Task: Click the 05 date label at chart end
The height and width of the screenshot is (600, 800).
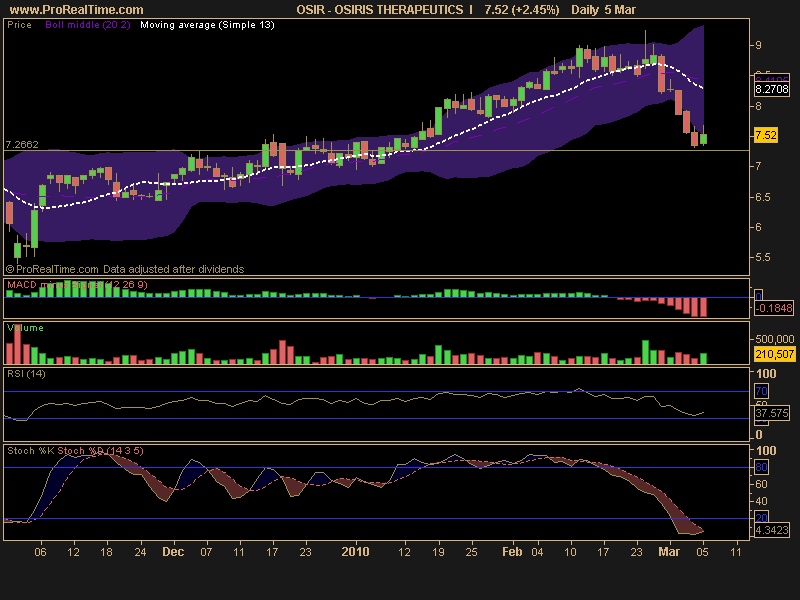Action: 703,552
